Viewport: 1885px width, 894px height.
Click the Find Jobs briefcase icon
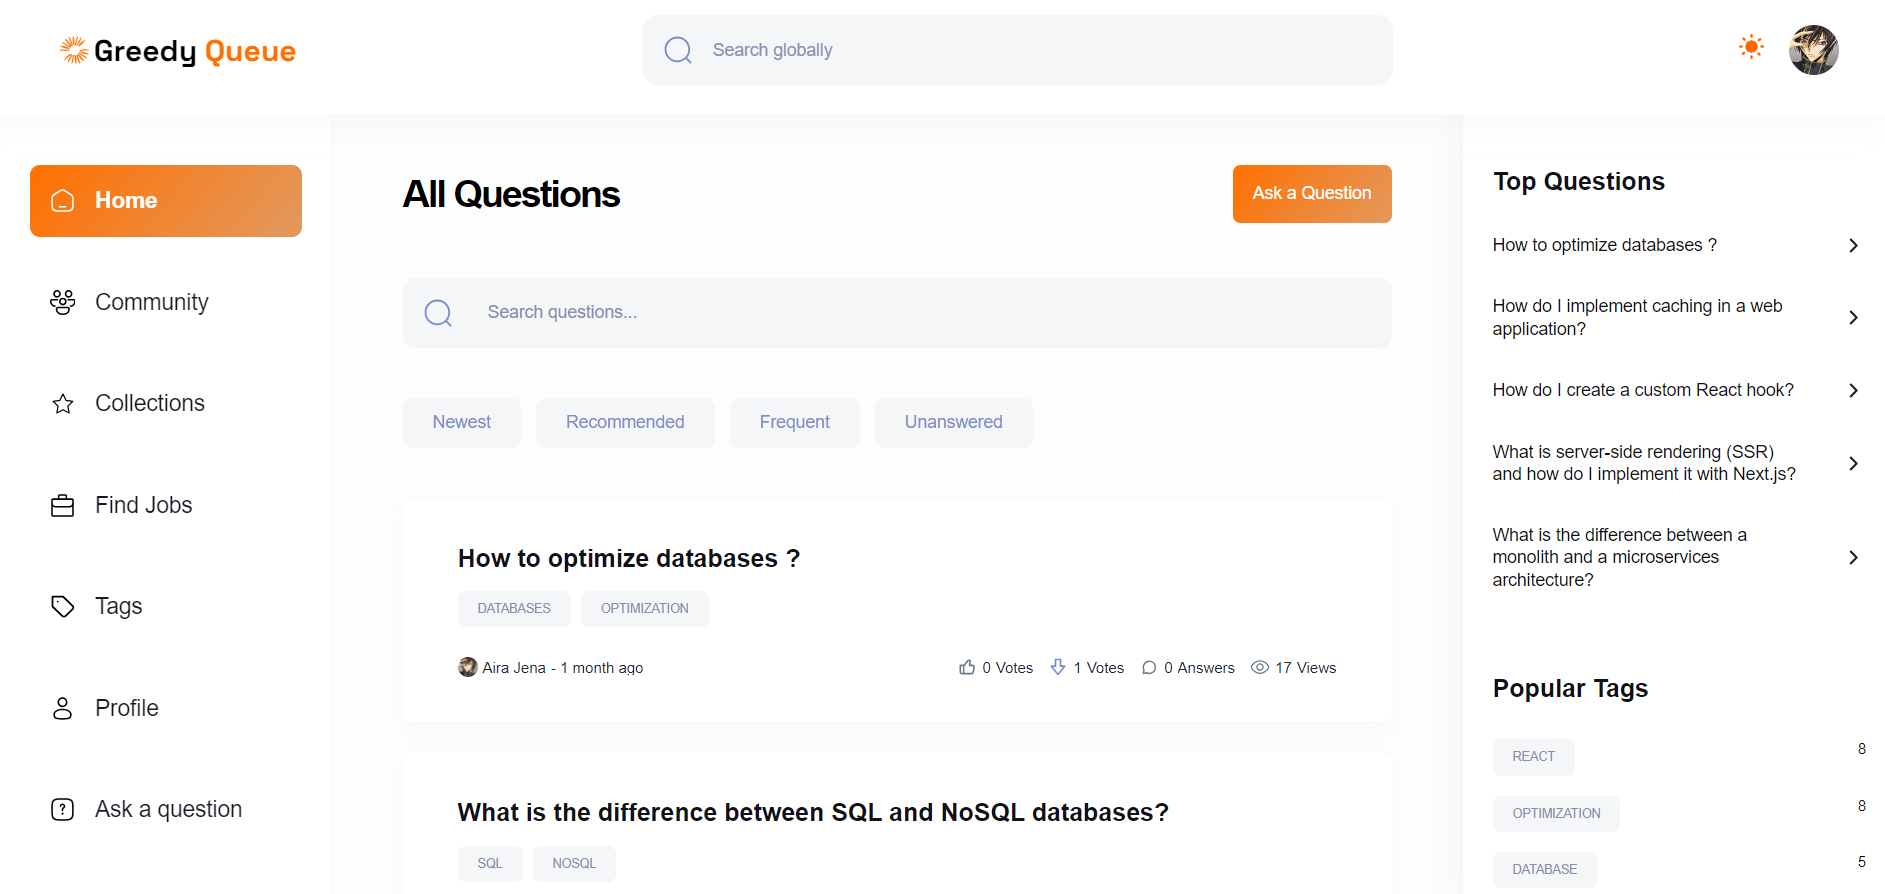pyautogui.click(x=63, y=506)
